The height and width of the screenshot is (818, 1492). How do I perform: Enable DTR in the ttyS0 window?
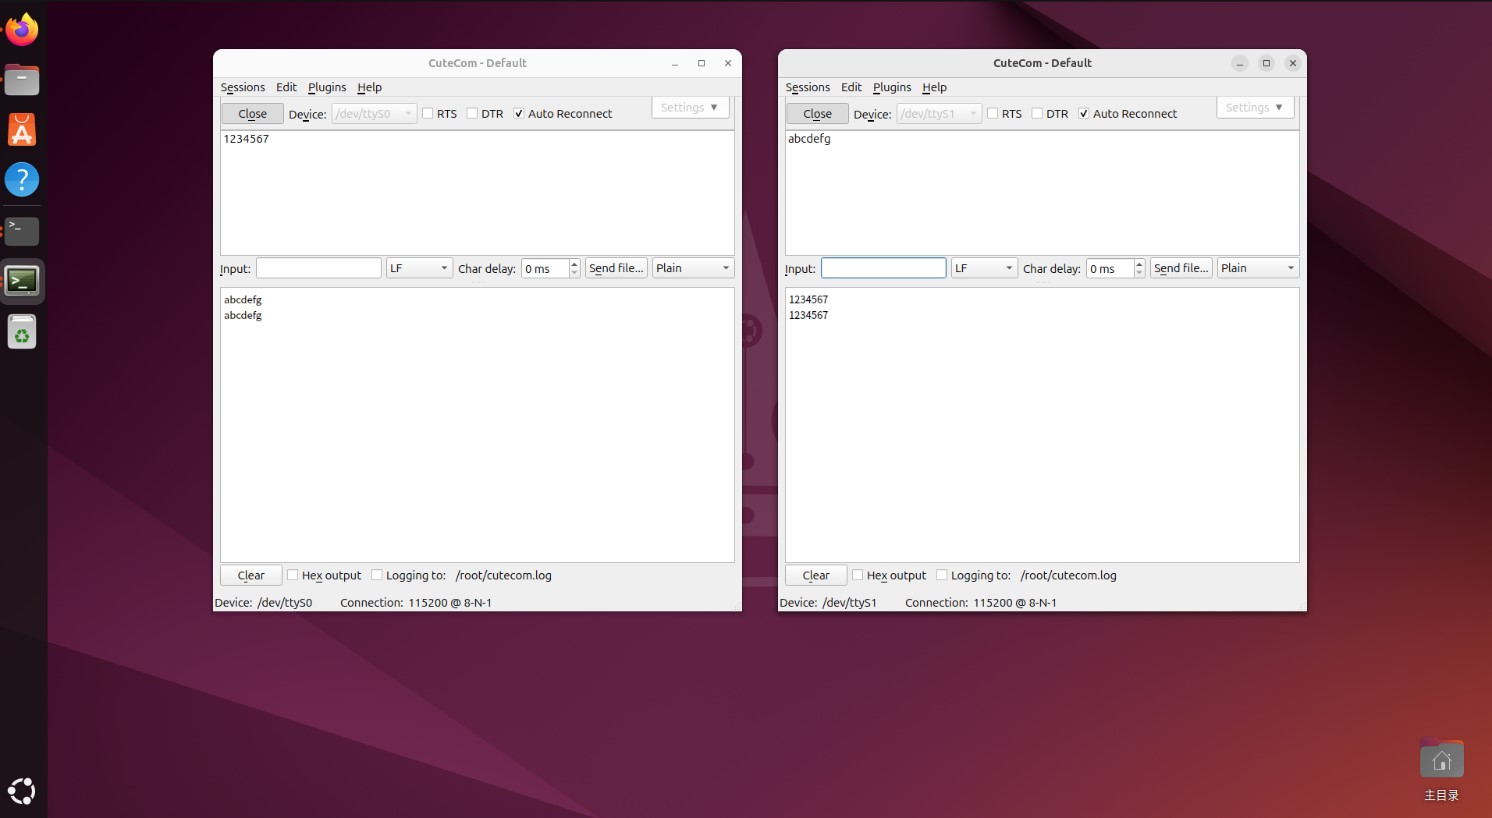coord(473,114)
